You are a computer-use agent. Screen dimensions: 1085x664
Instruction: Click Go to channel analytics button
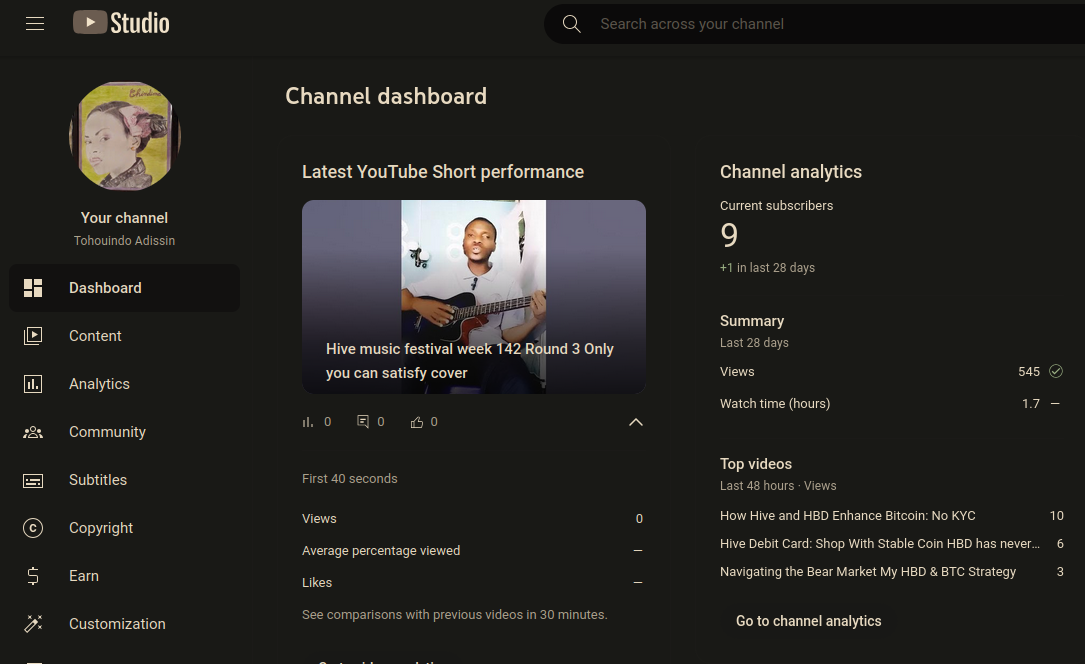[x=809, y=621]
